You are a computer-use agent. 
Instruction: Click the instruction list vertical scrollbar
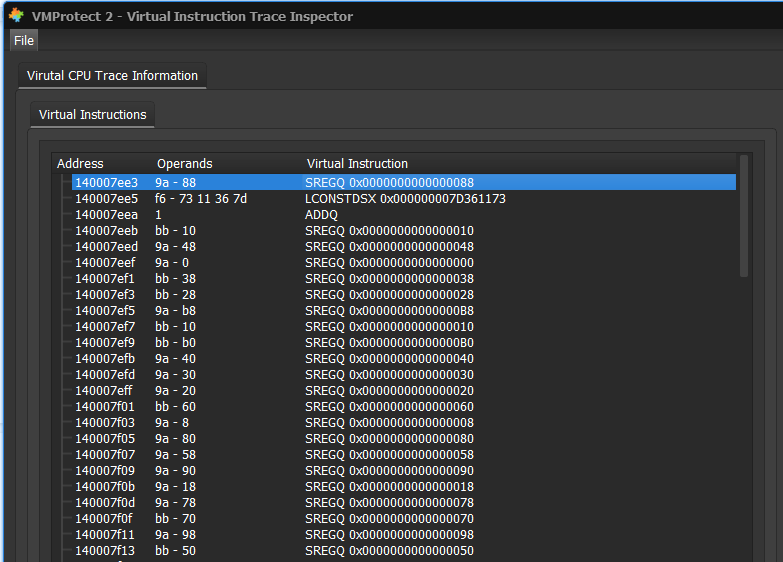(743, 215)
